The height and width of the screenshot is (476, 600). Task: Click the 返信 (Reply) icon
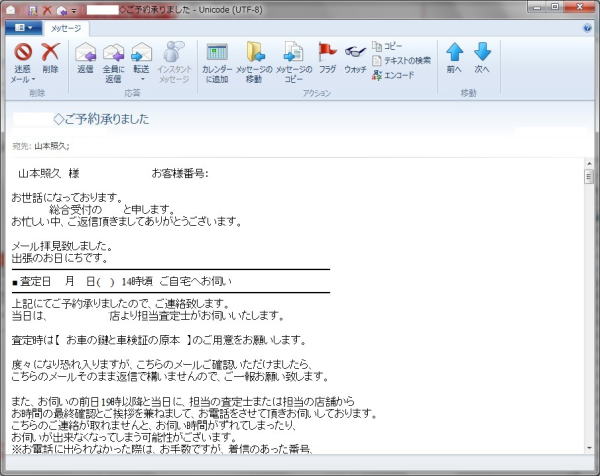[85, 58]
